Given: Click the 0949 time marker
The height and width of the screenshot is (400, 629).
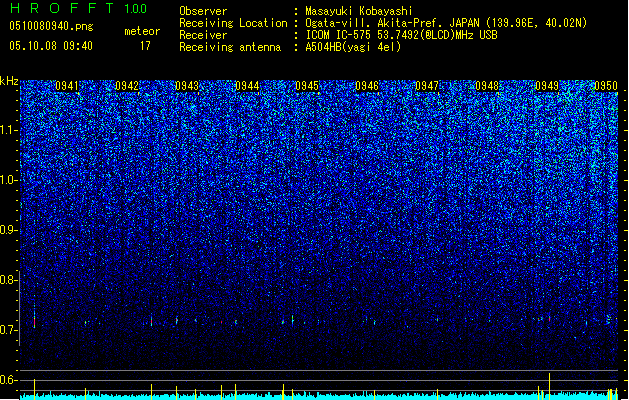Looking at the screenshot, I should [547, 86].
